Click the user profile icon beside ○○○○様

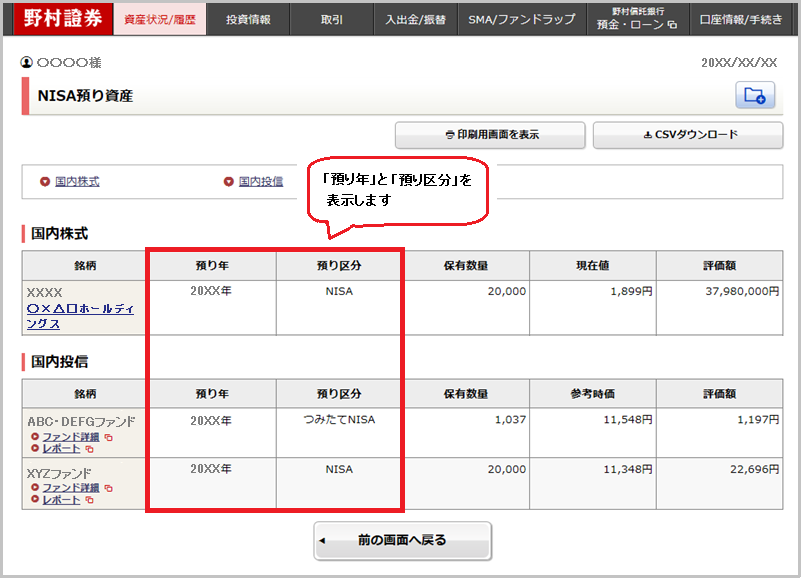(26, 63)
